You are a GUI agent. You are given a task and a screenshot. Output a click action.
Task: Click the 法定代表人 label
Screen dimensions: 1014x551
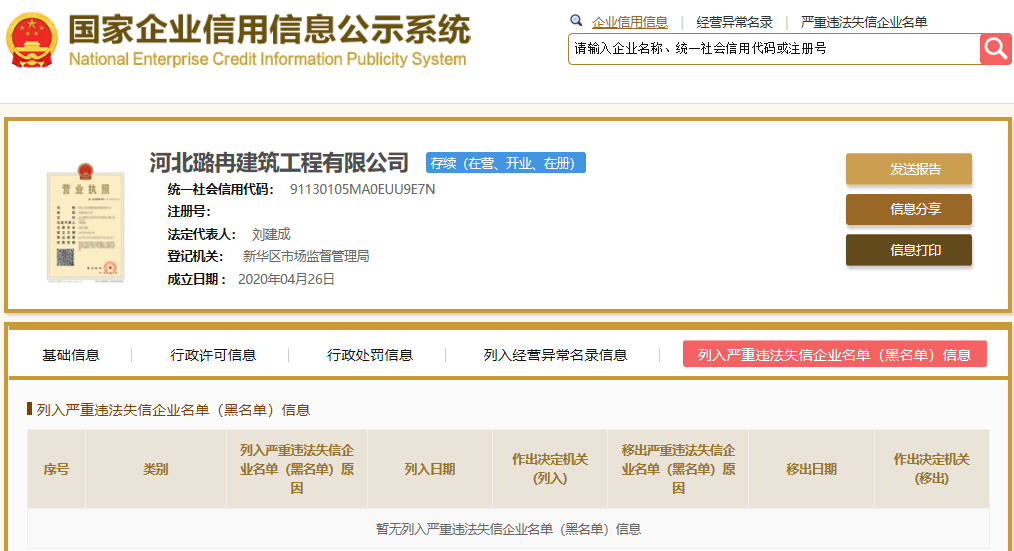tap(202, 234)
